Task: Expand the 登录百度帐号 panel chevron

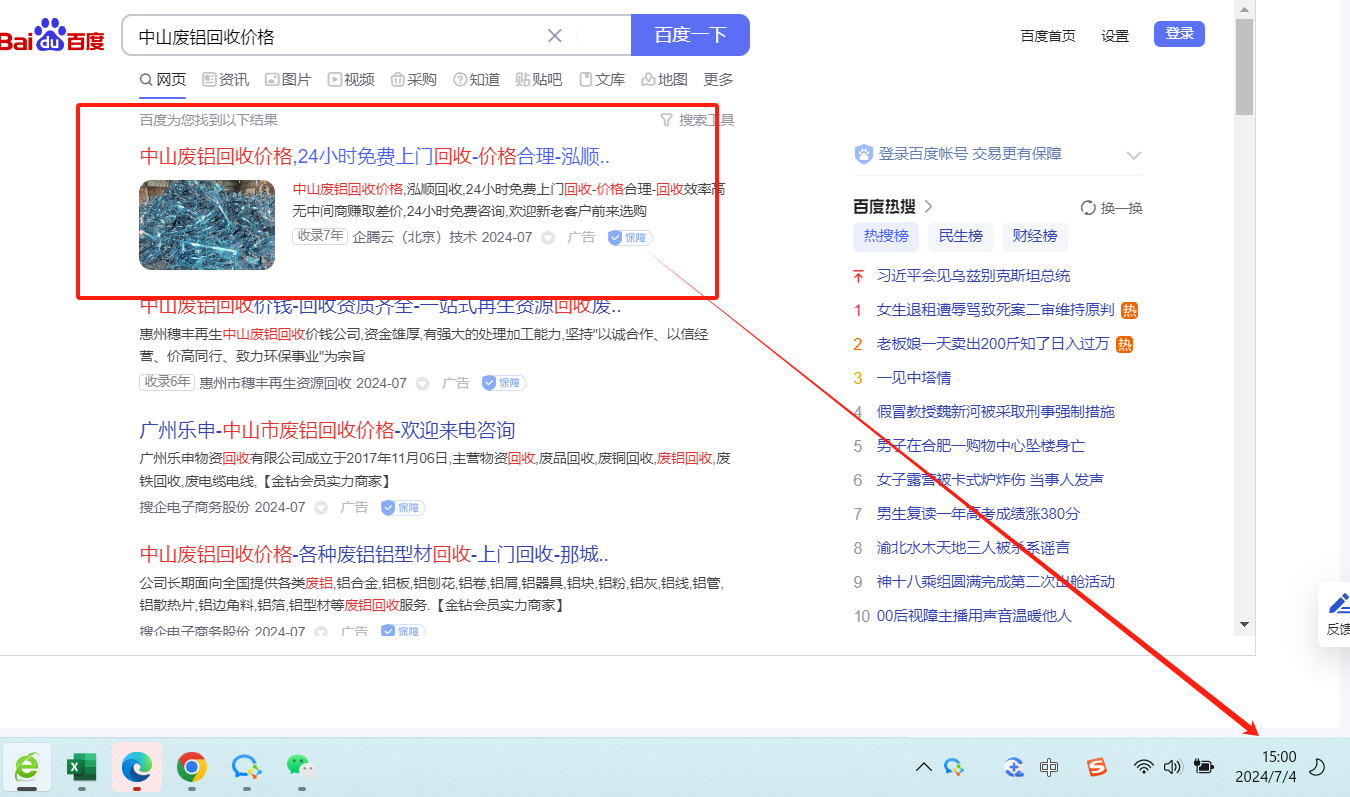Action: click(1133, 155)
